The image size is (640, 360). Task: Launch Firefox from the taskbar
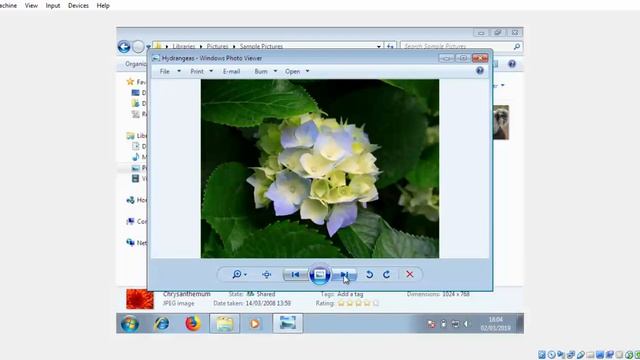pyautogui.click(x=193, y=324)
